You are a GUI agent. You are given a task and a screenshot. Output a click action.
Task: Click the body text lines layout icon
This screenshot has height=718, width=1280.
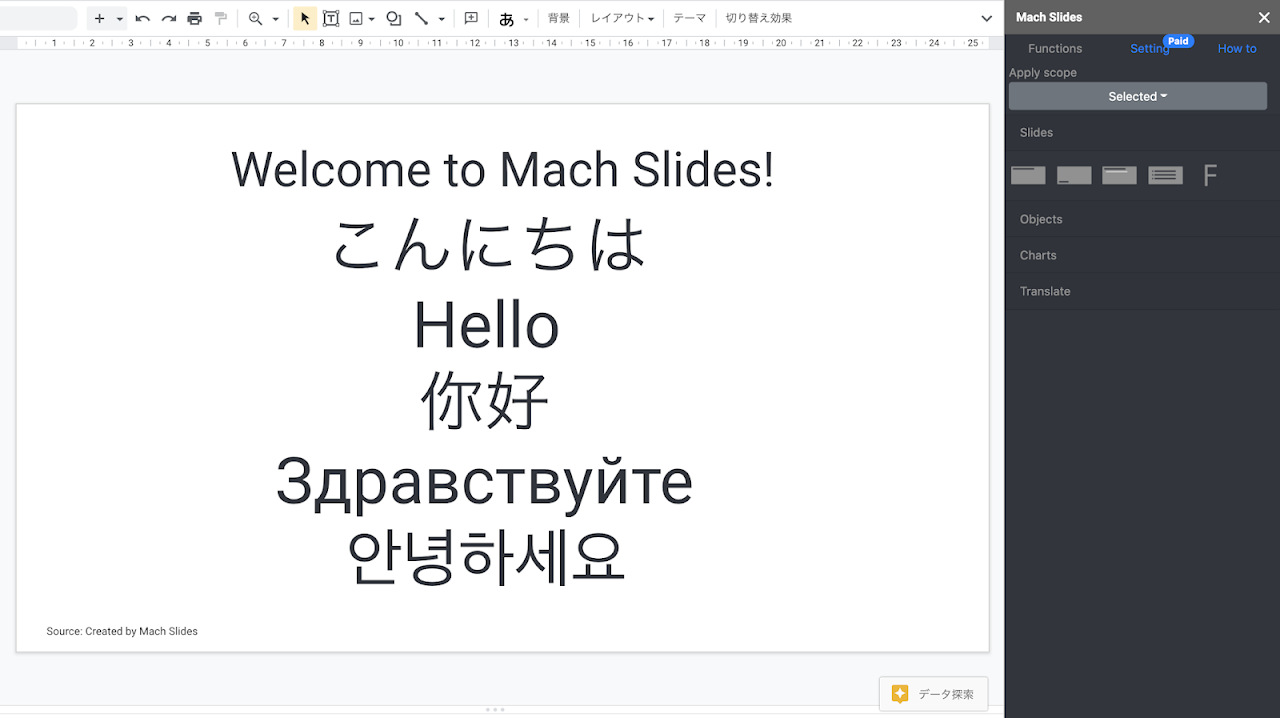click(1166, 175)
